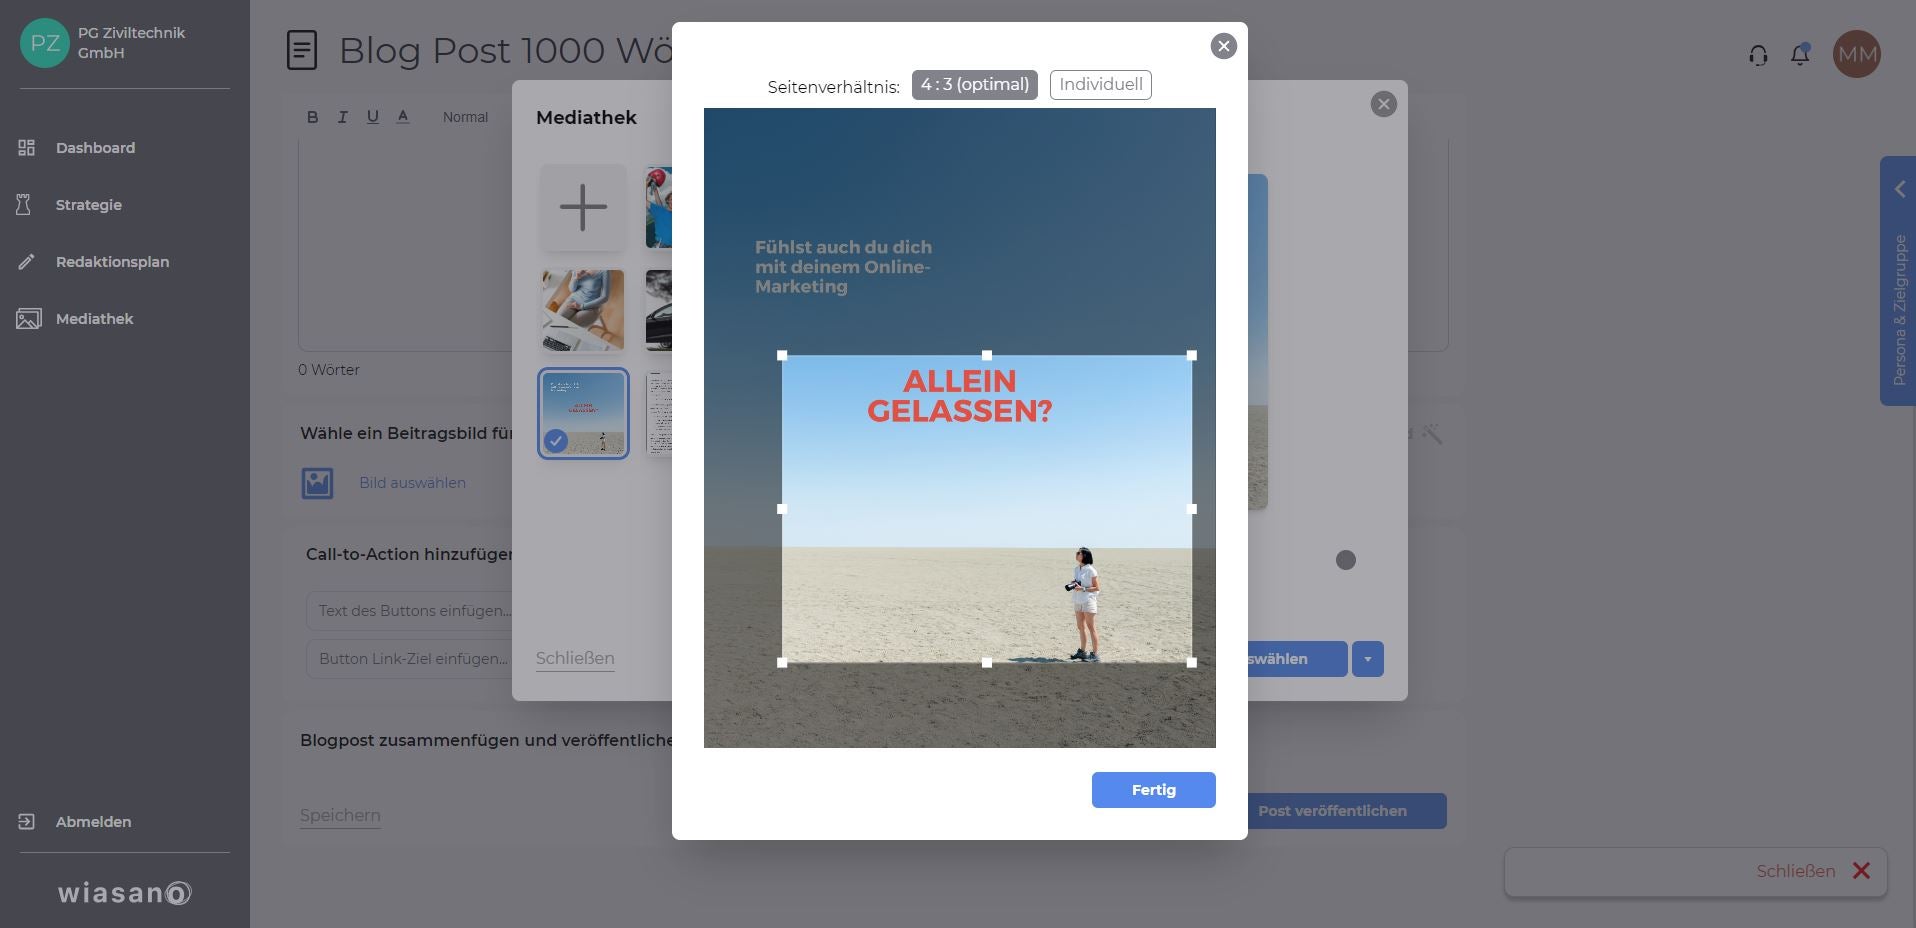Click the wiasano logo
The height and width of the screenshot is (928, 1916).
[122, 893]
